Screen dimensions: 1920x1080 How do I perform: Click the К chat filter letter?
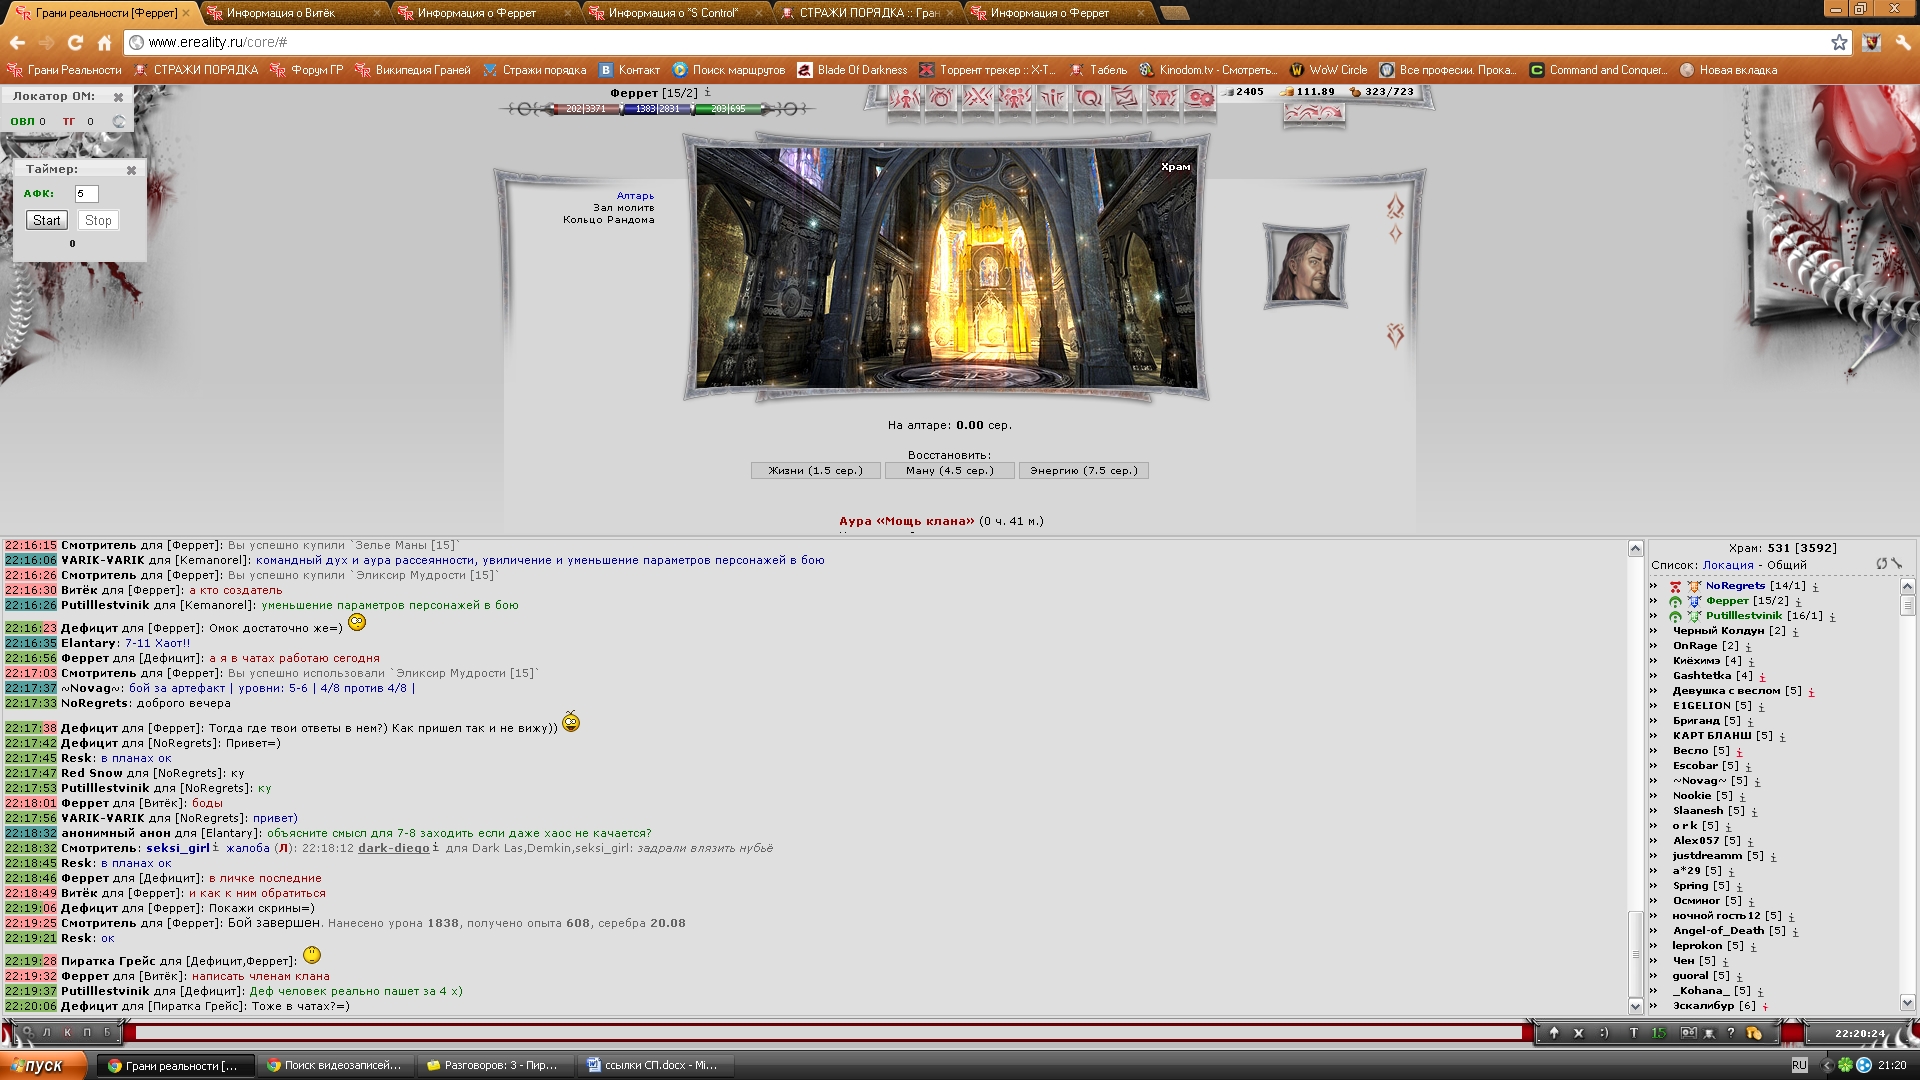pos(68,1032)
